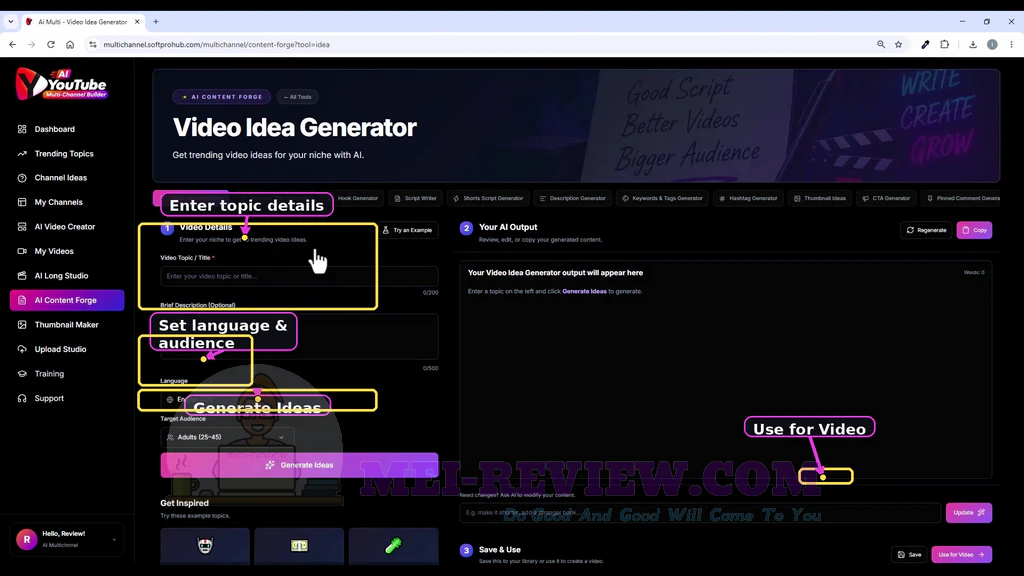Click the Update button

[x=969, y=513]
